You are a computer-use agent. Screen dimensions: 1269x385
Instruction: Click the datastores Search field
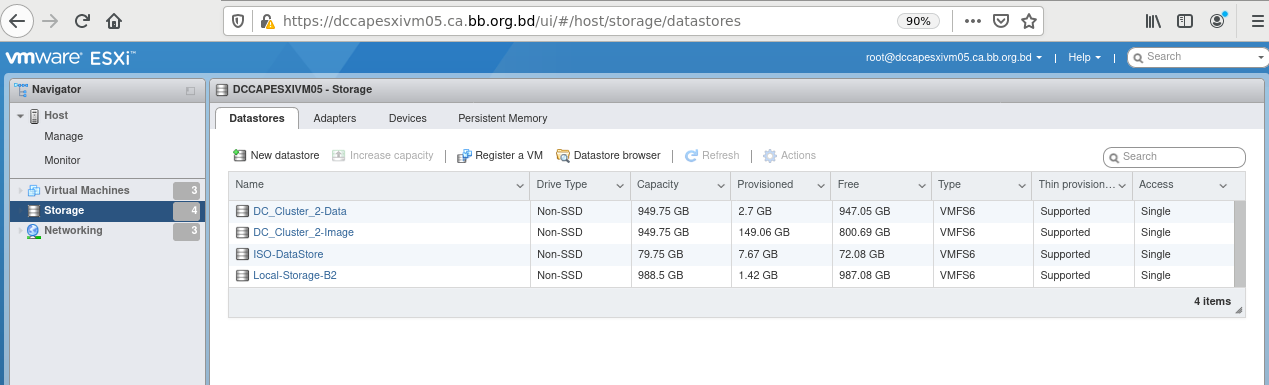click(1174, 157)
